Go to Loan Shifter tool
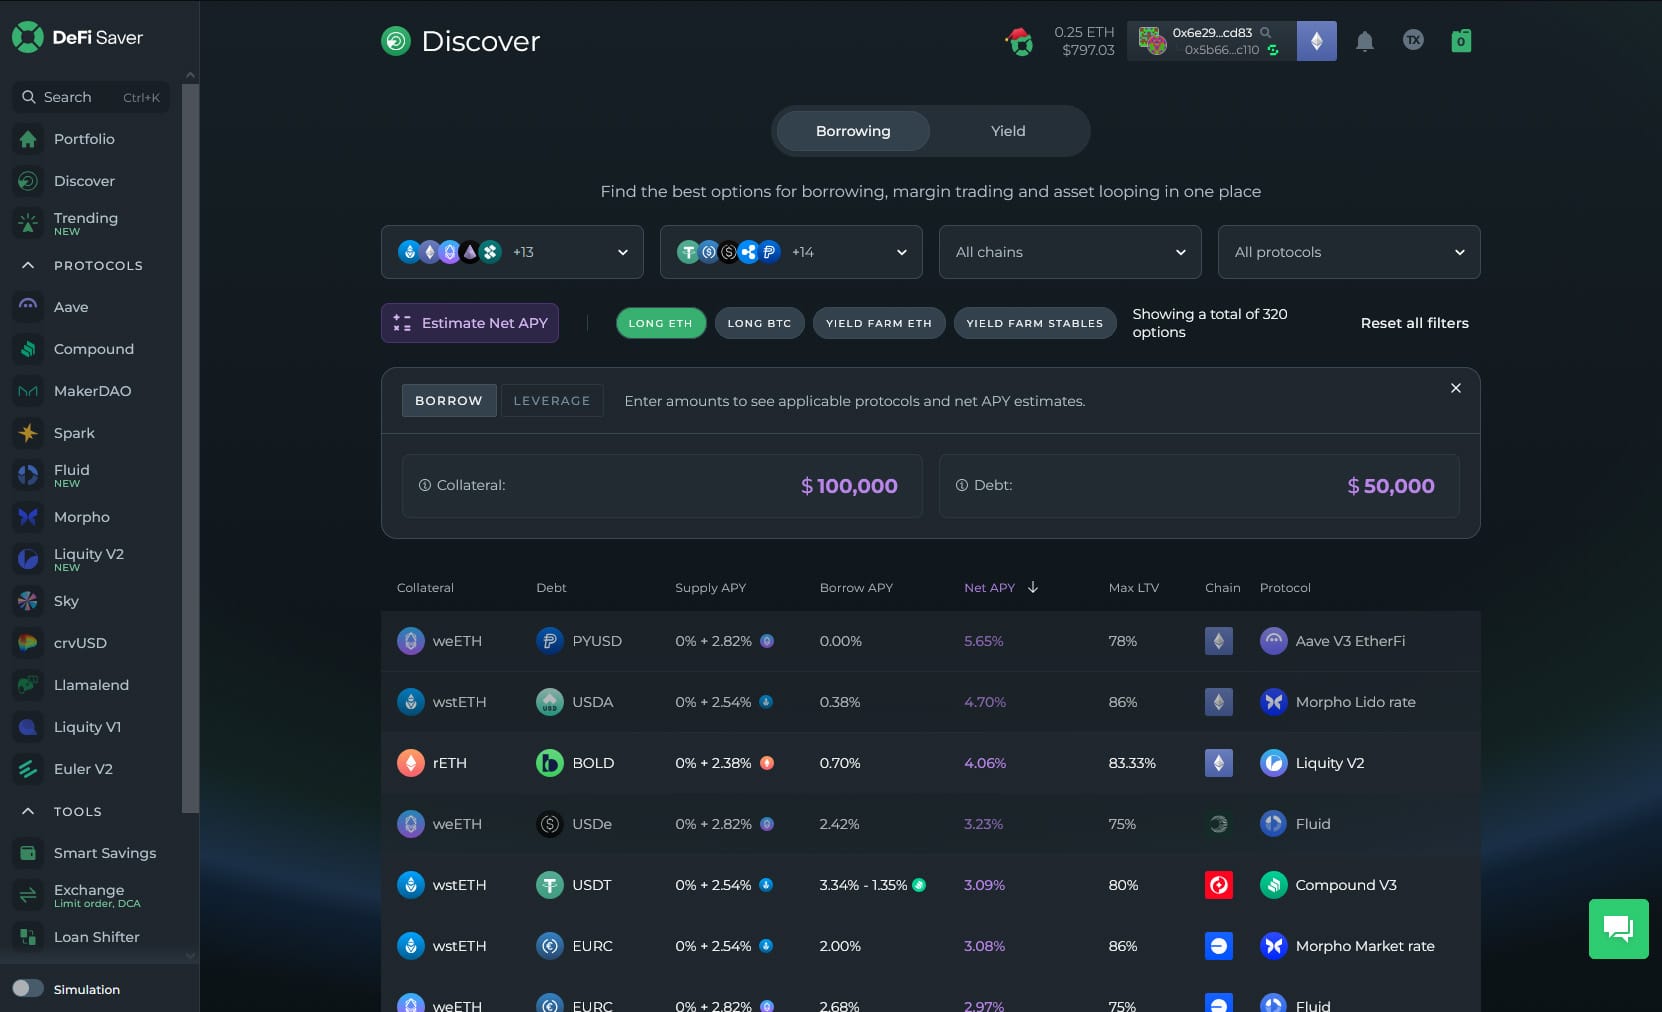Screen dimensions: 1662x1012 96,937
